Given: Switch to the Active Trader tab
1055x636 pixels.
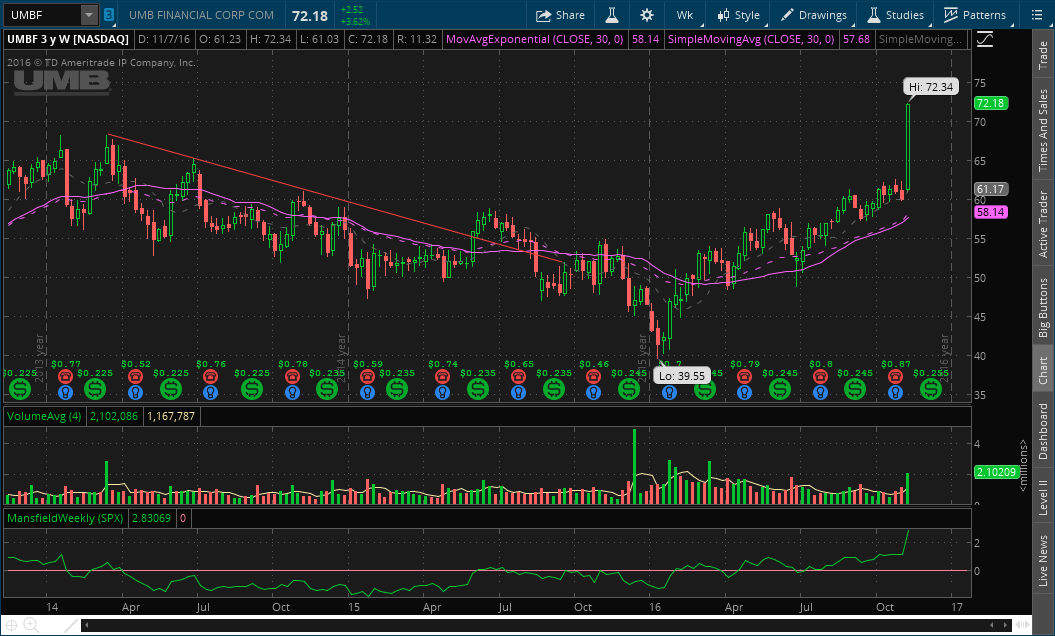Looking at the screenshot, I should [1043, 225].
